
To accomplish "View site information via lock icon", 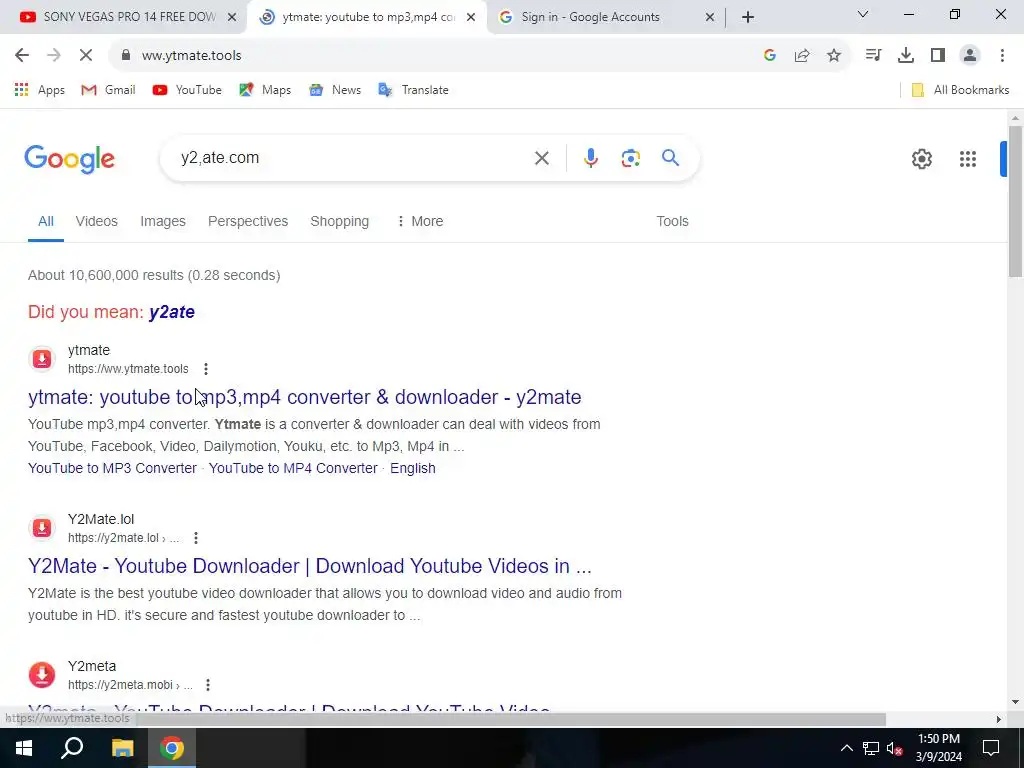I will click(126, 56).
